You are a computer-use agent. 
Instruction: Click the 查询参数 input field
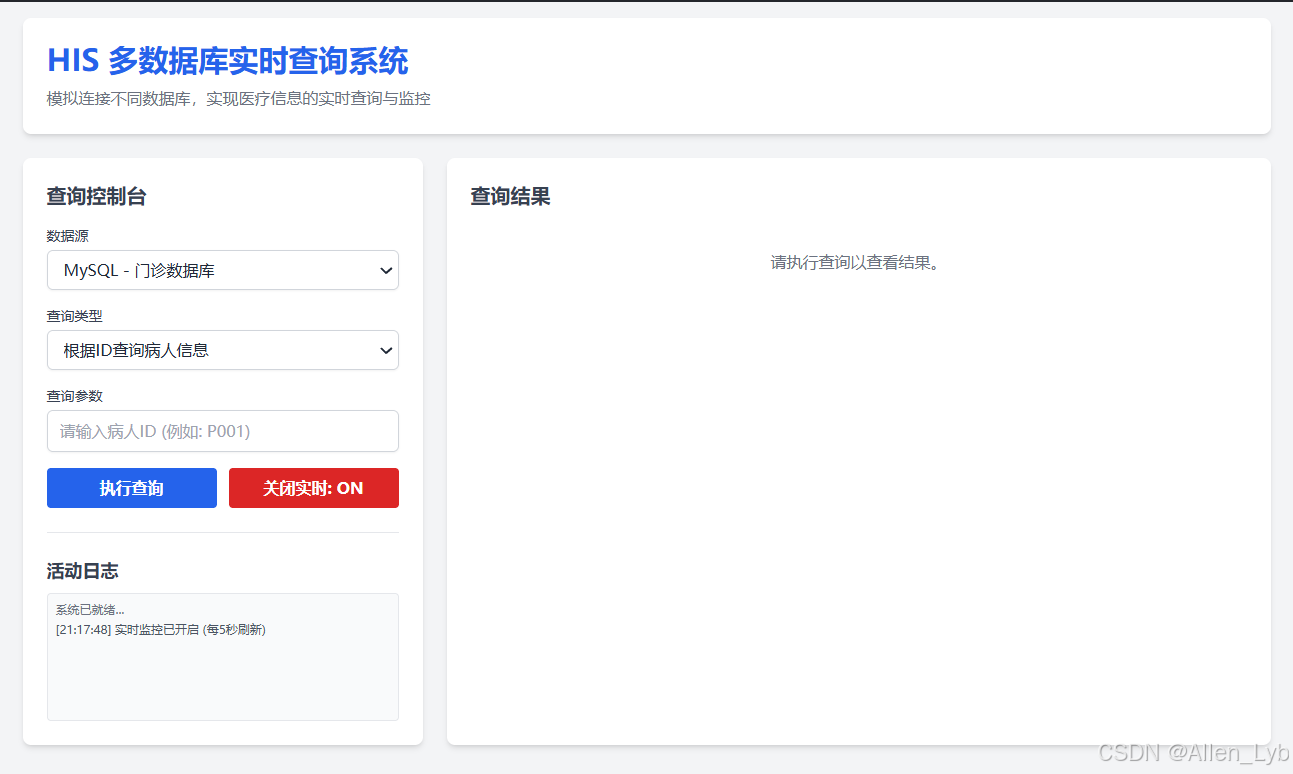222,430
